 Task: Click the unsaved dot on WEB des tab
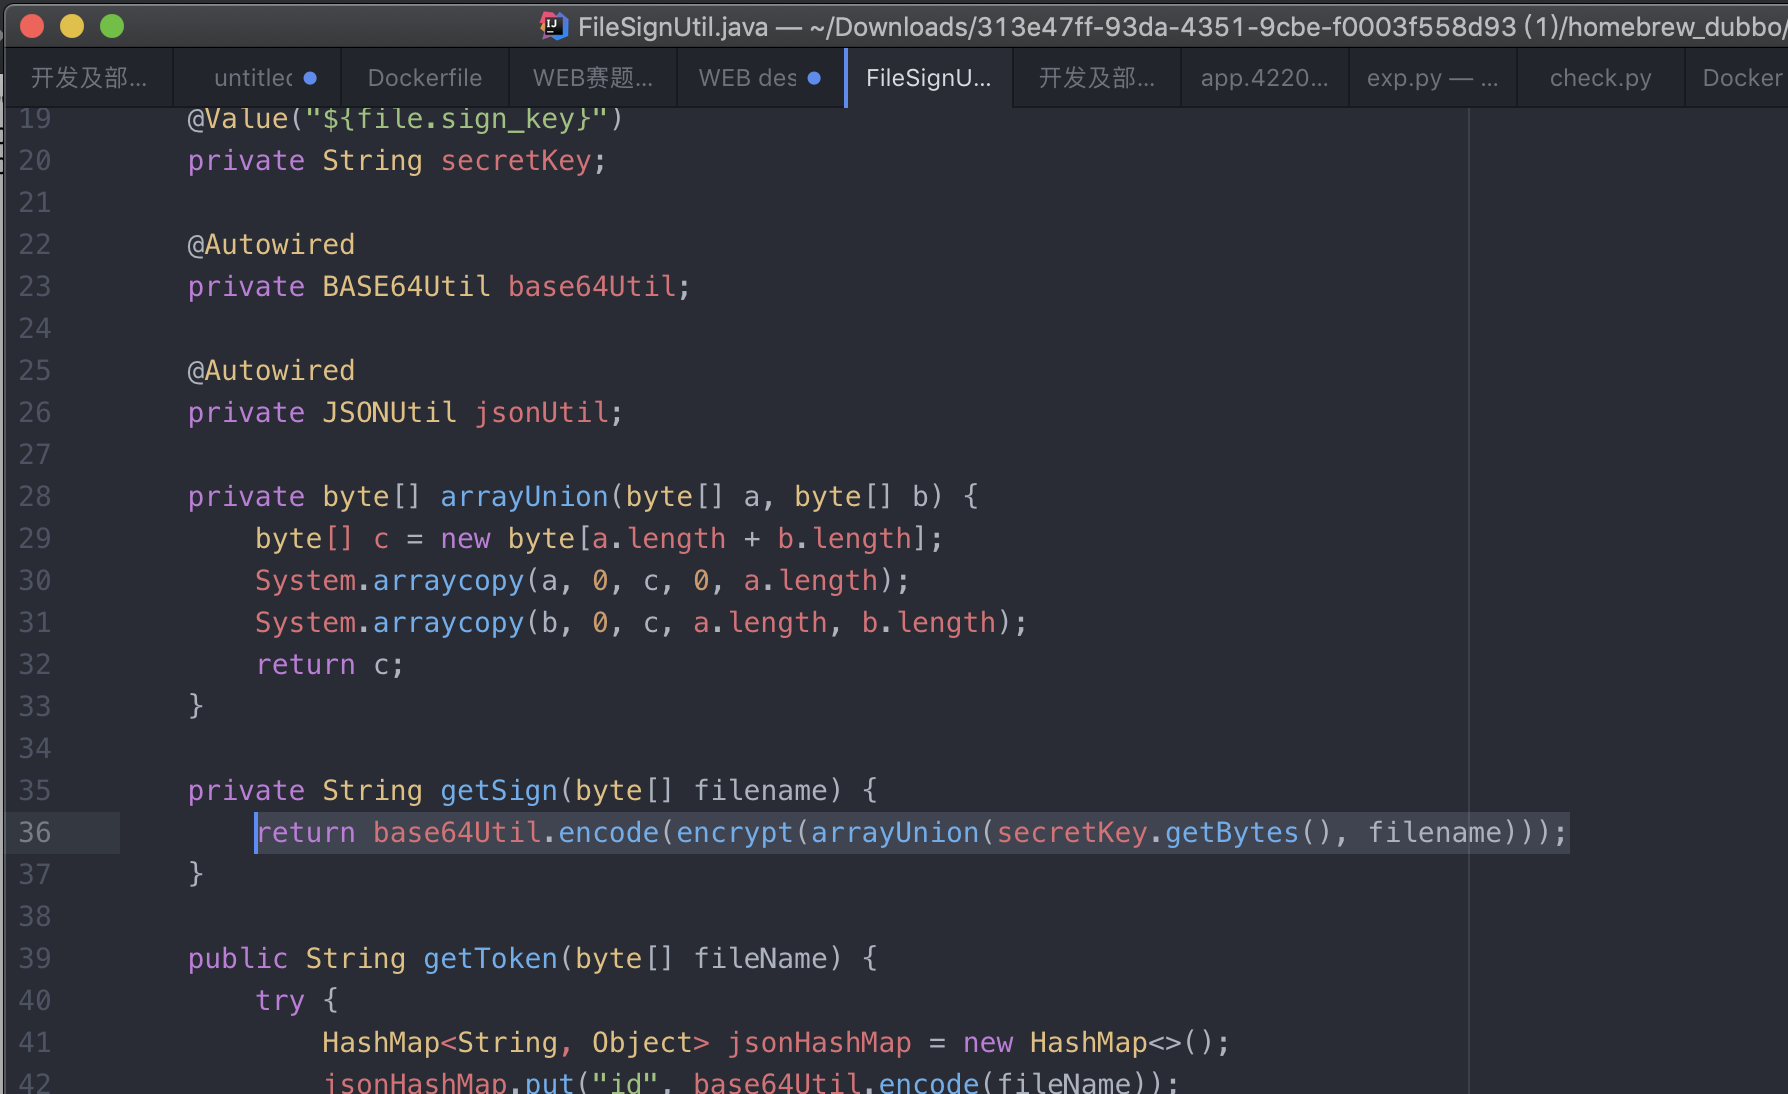[814, 78]
